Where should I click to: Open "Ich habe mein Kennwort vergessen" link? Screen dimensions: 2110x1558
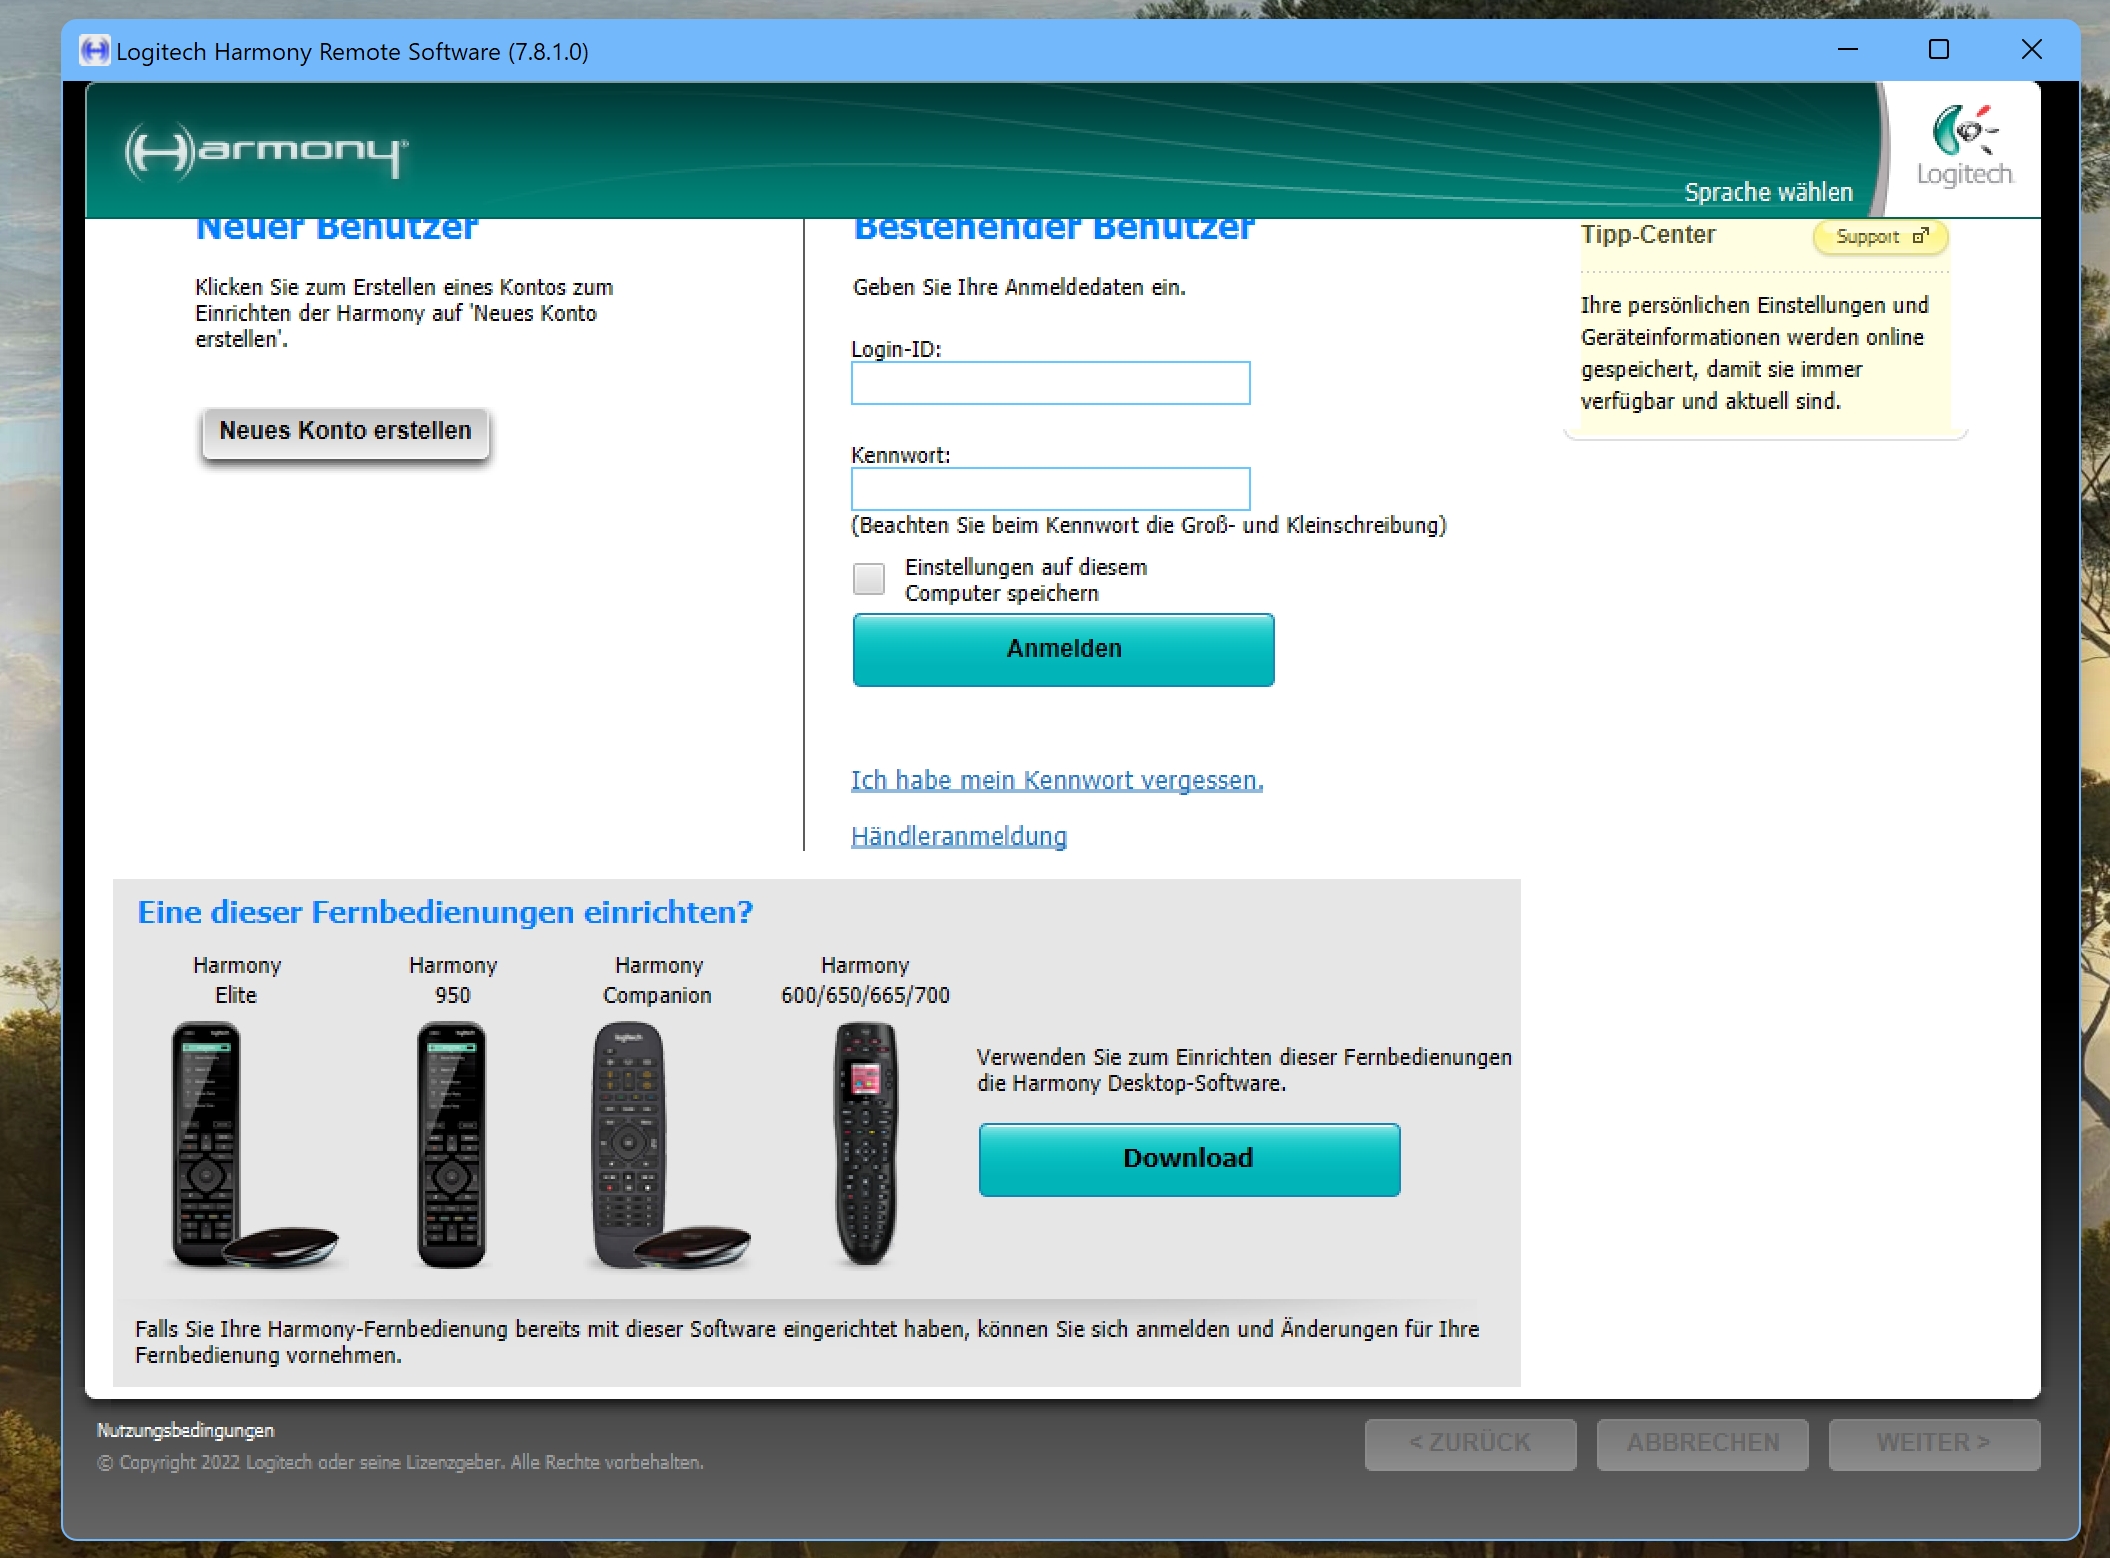(1057, 780)
